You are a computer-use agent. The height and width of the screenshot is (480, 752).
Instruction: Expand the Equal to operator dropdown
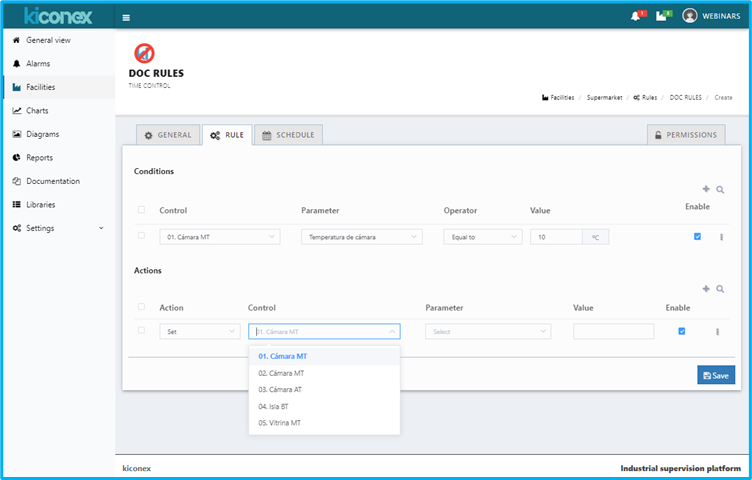point(483,237)
